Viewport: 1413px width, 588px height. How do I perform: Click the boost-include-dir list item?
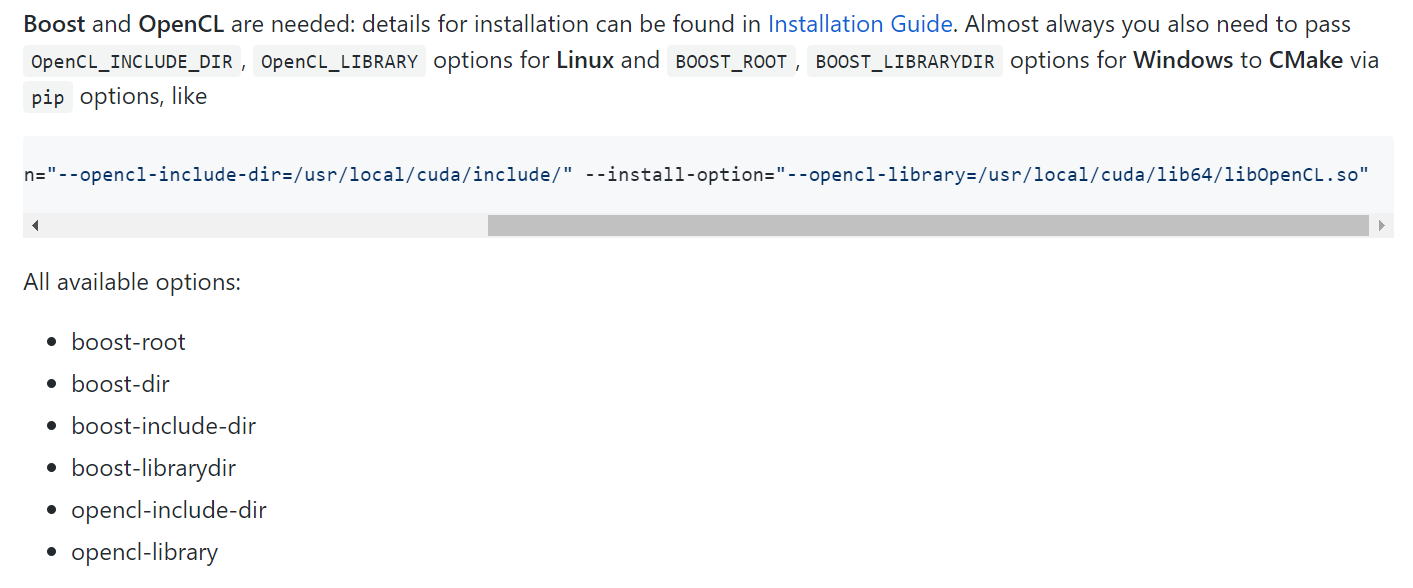pos(163,426)
